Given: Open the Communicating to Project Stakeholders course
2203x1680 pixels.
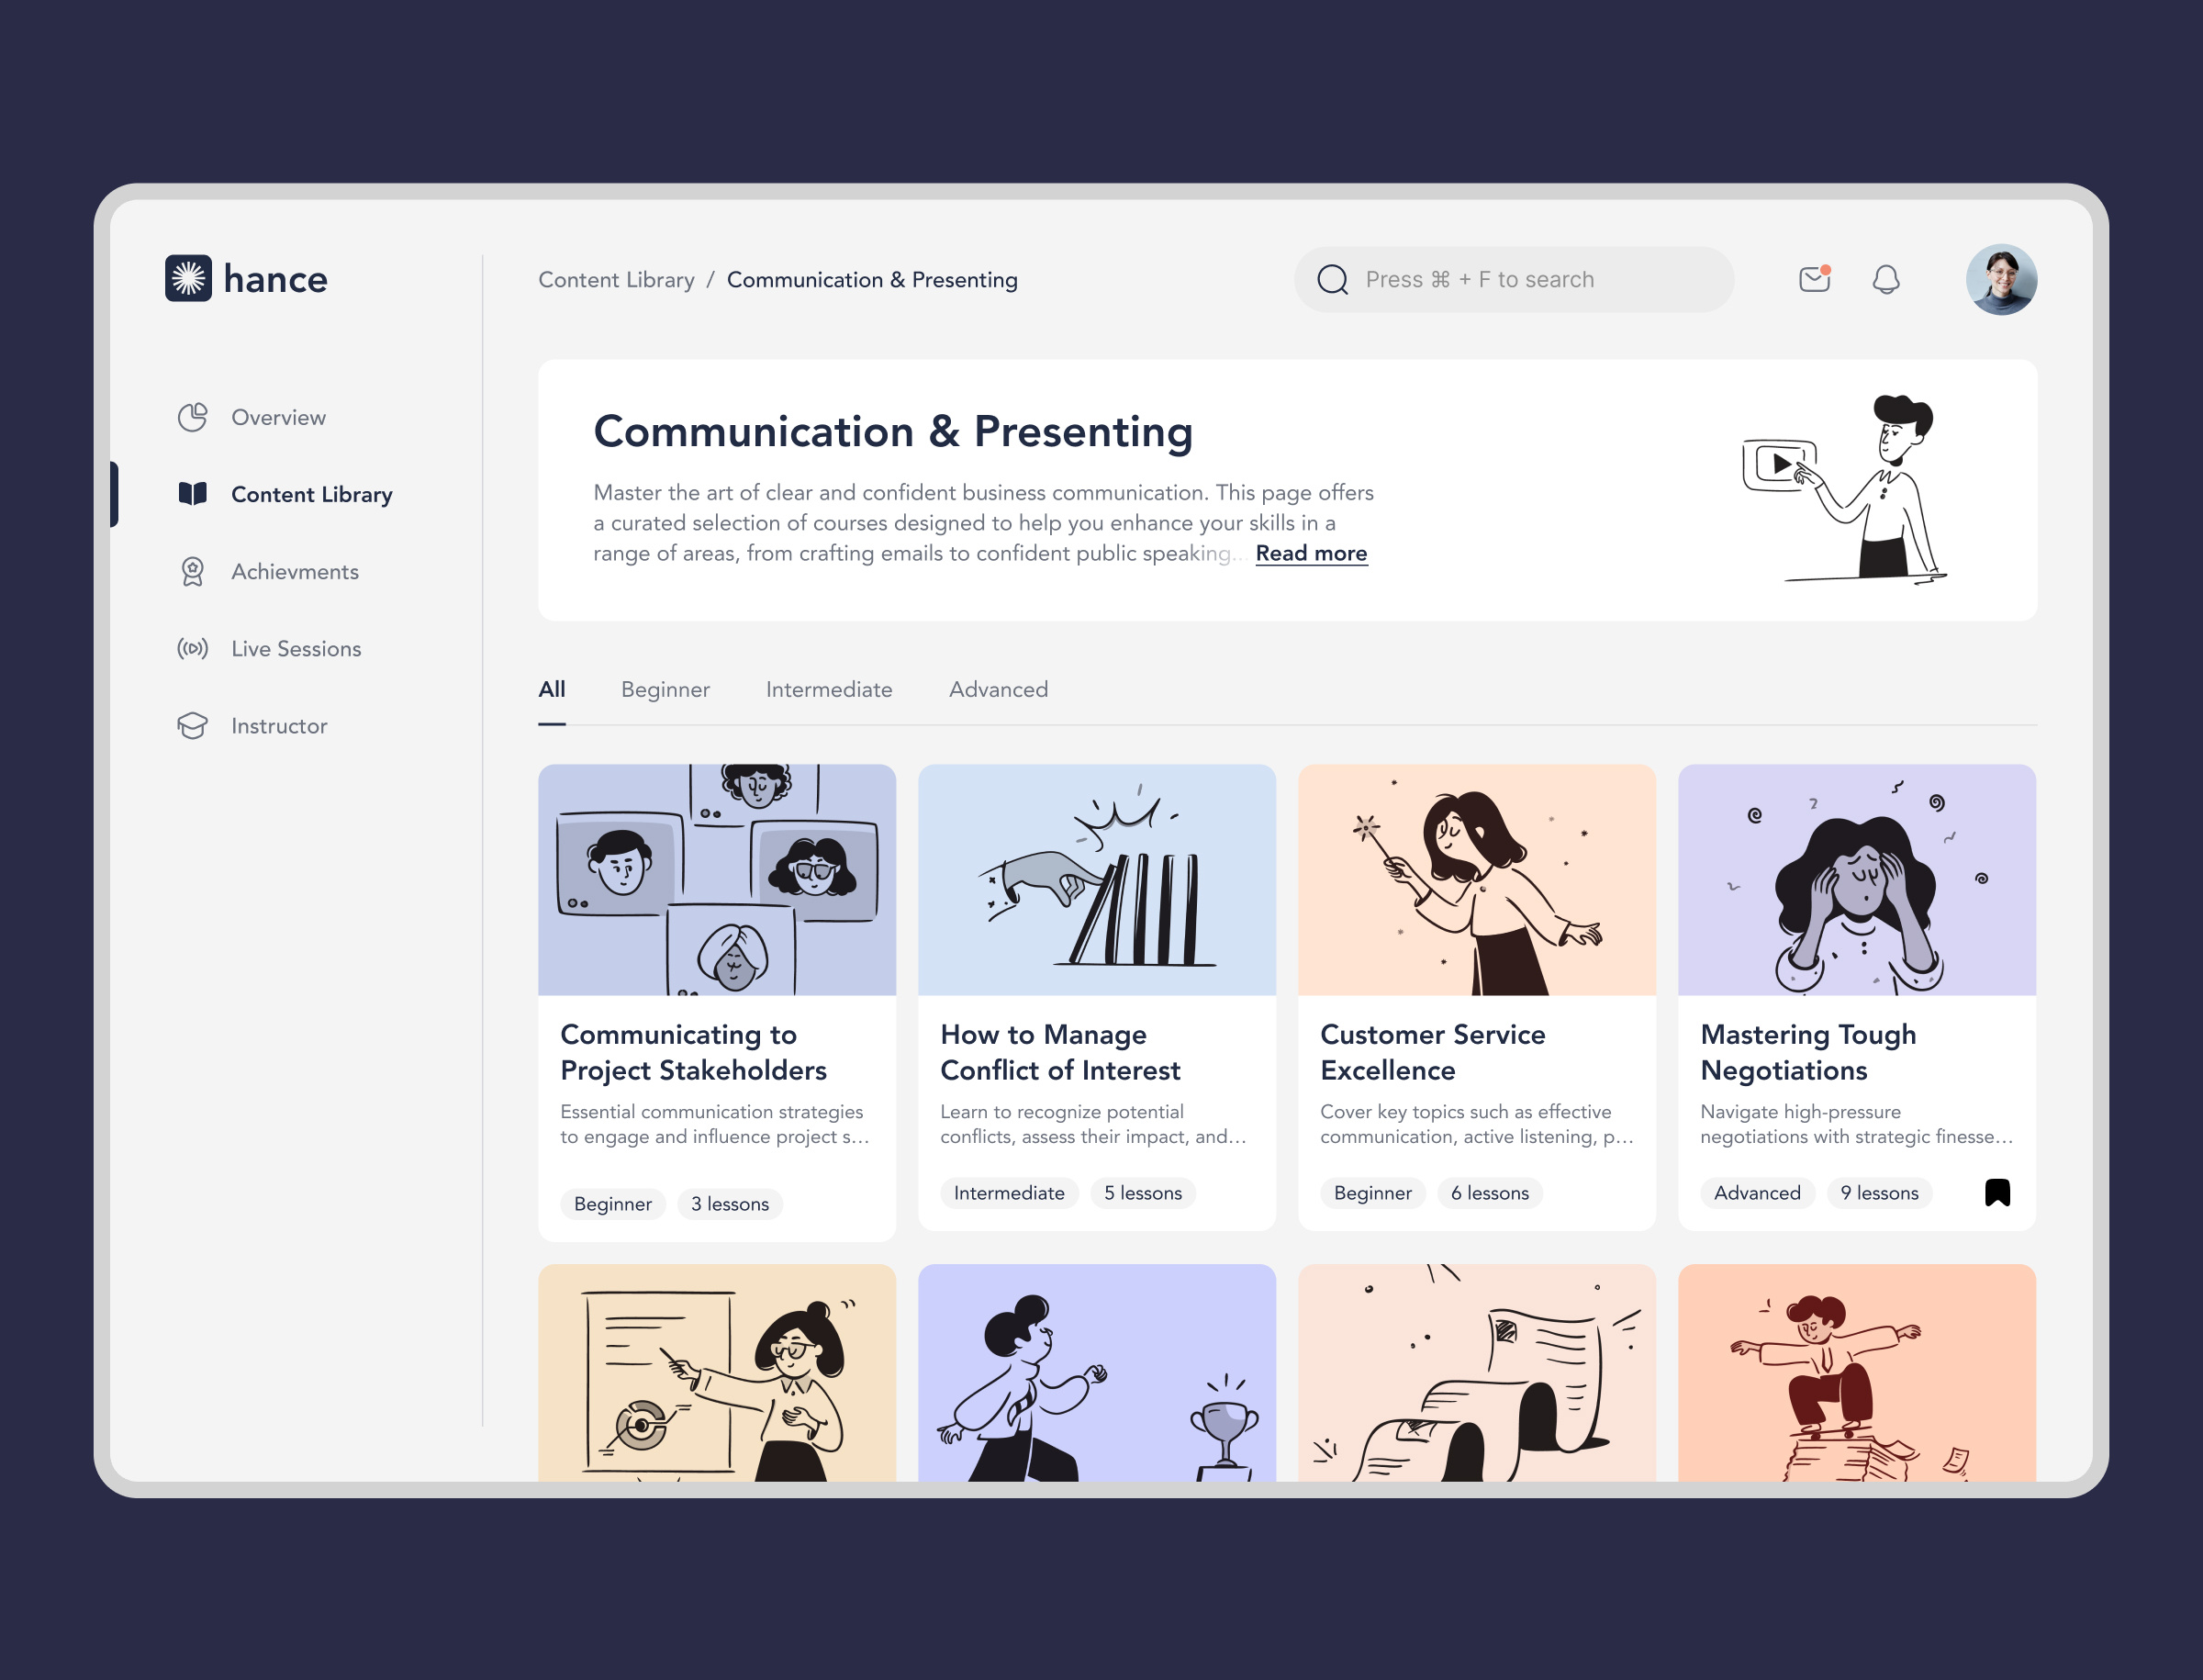Looking at the screenshot, I should point(717,1052).
